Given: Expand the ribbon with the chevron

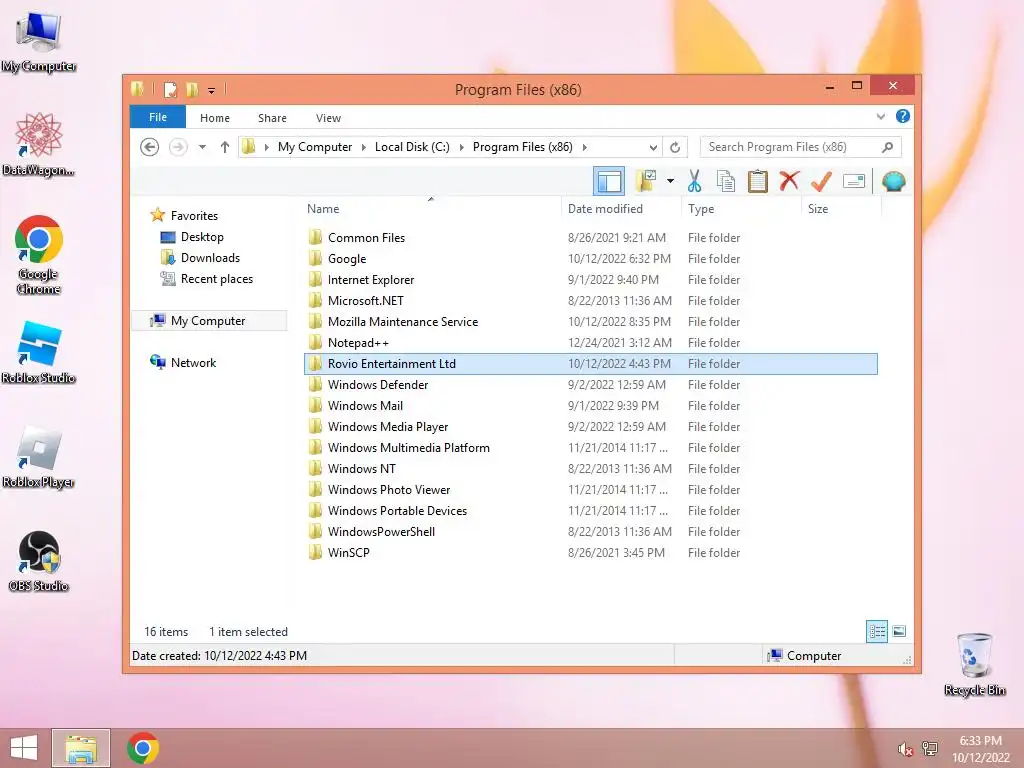Looking at the screenshot, I should coord(880,117).
